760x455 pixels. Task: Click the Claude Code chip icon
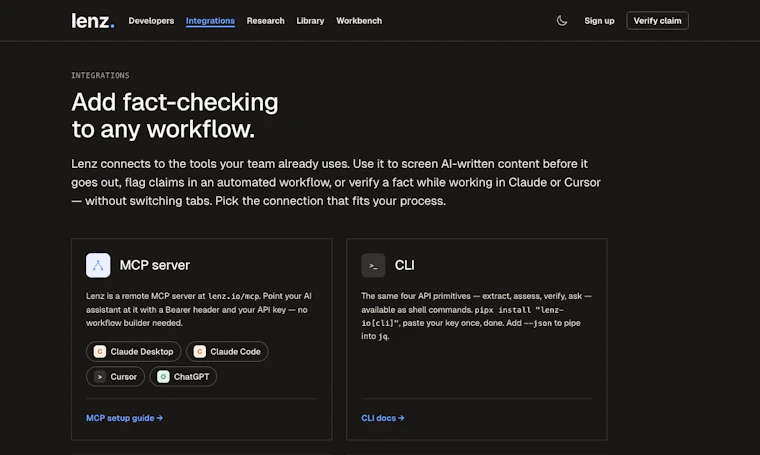(x=200, y=351)
